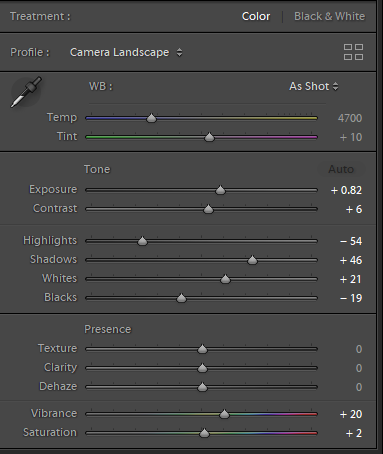Click the Blacks value – 19
Image resolution: width=383 pixels, height=454 pixels.
351,298
